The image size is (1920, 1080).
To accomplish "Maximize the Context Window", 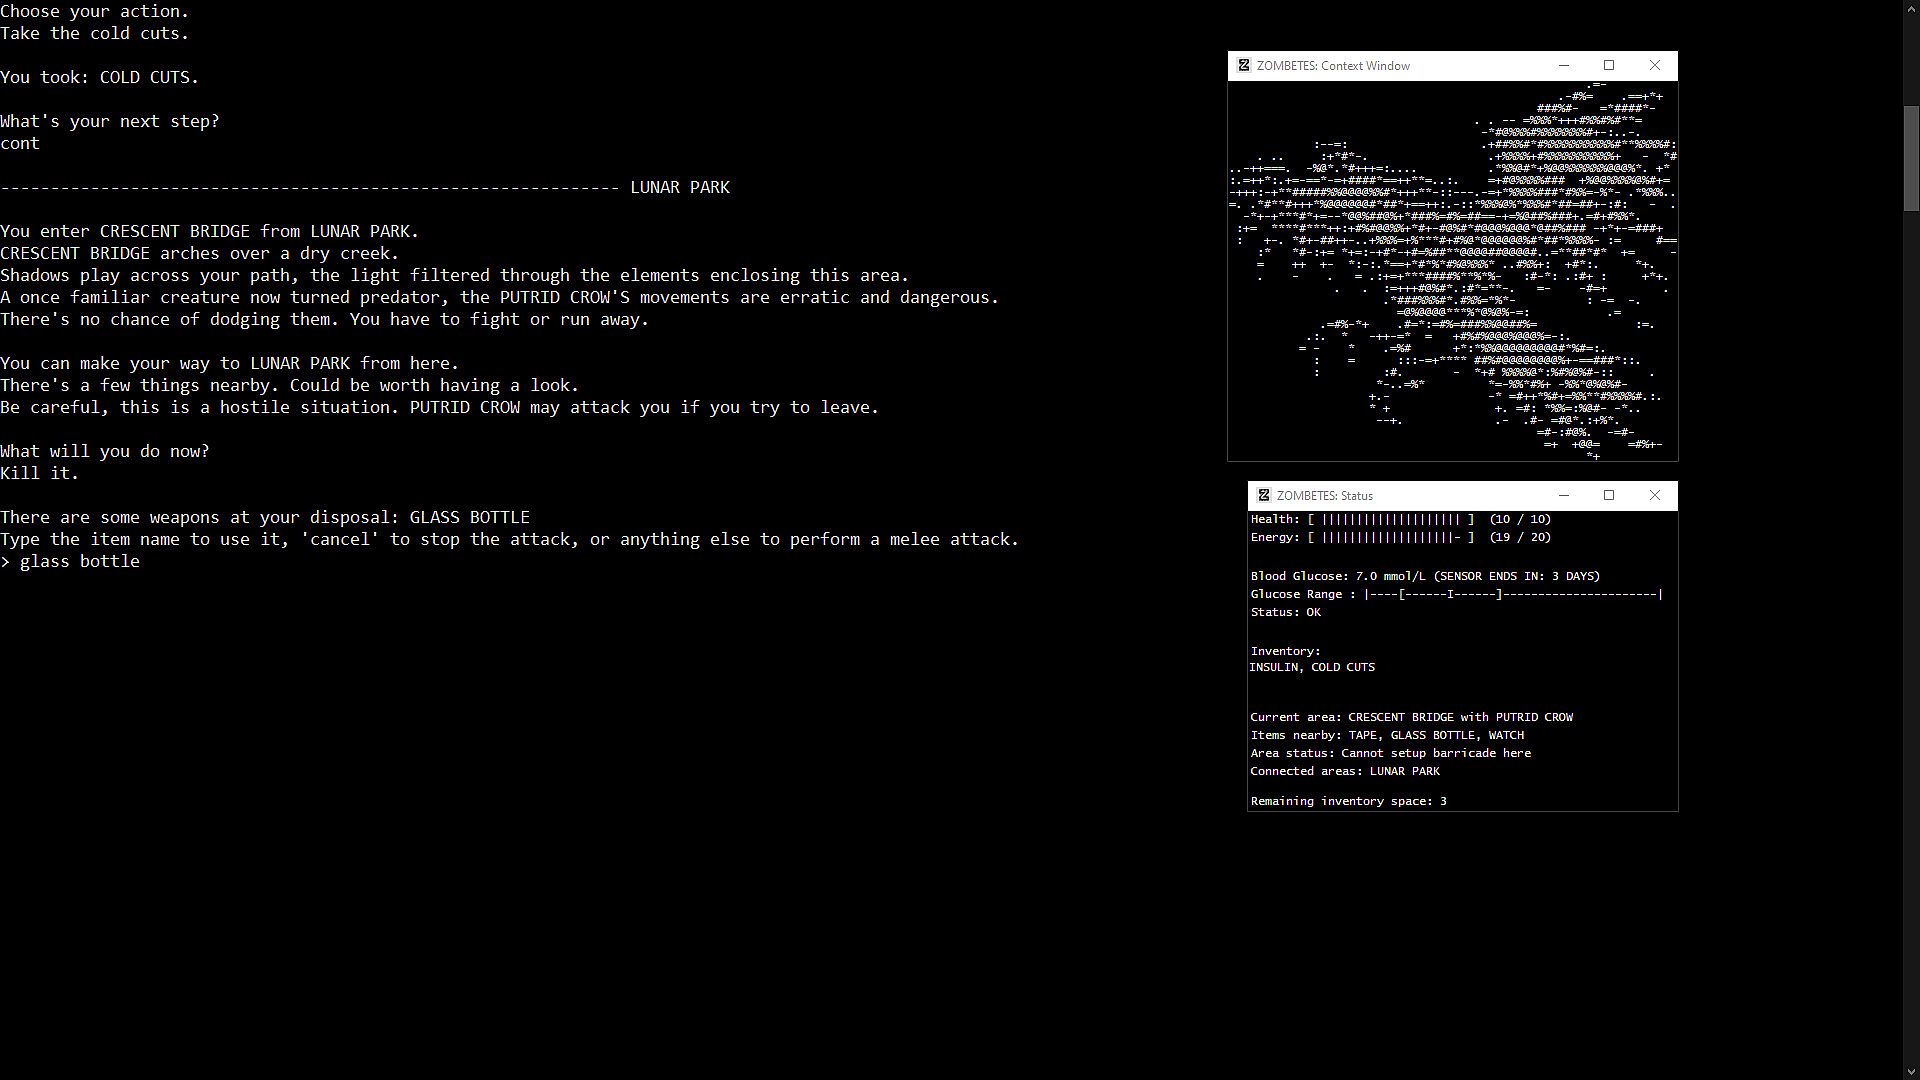I will click(x=1609, y=66).
